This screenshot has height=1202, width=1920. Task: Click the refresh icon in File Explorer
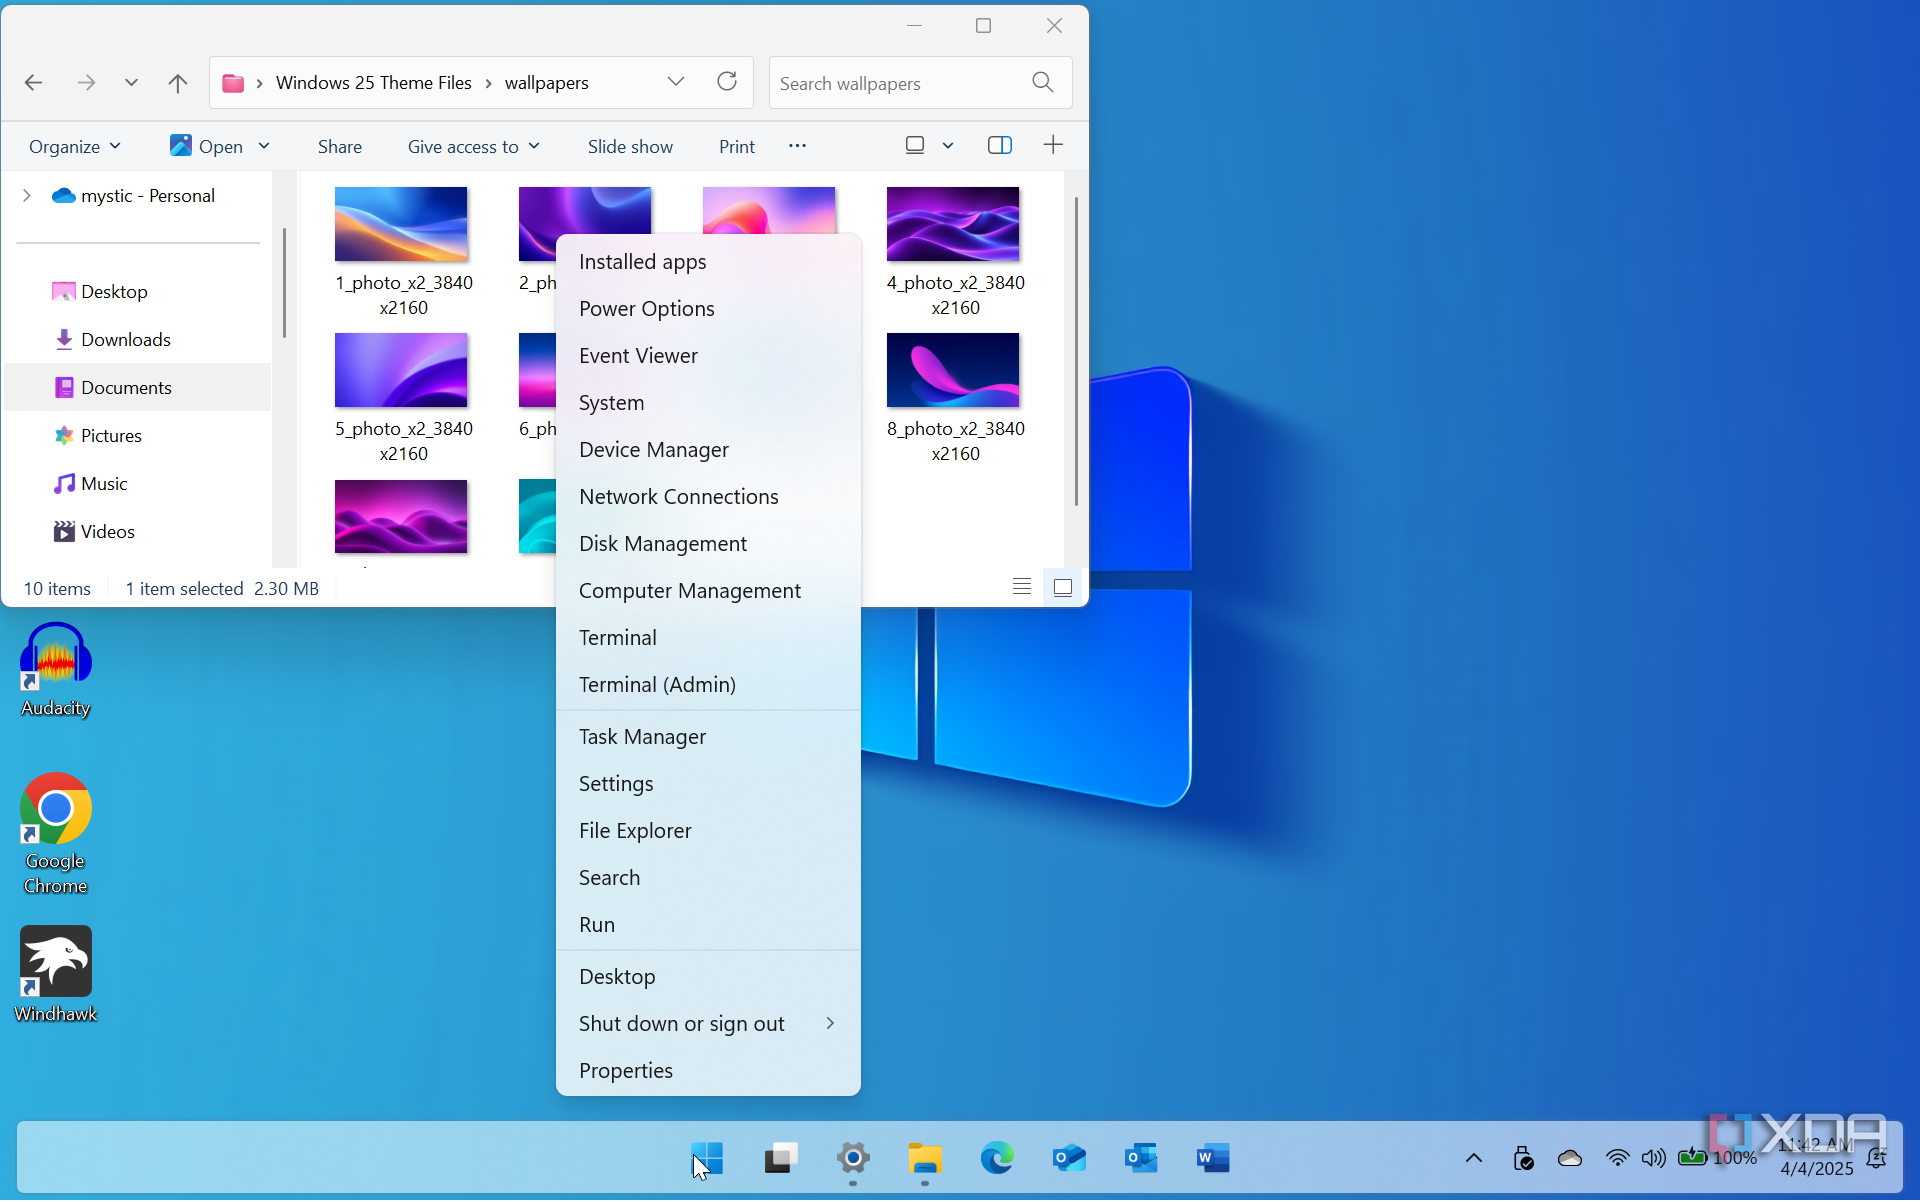click(727, 82)
